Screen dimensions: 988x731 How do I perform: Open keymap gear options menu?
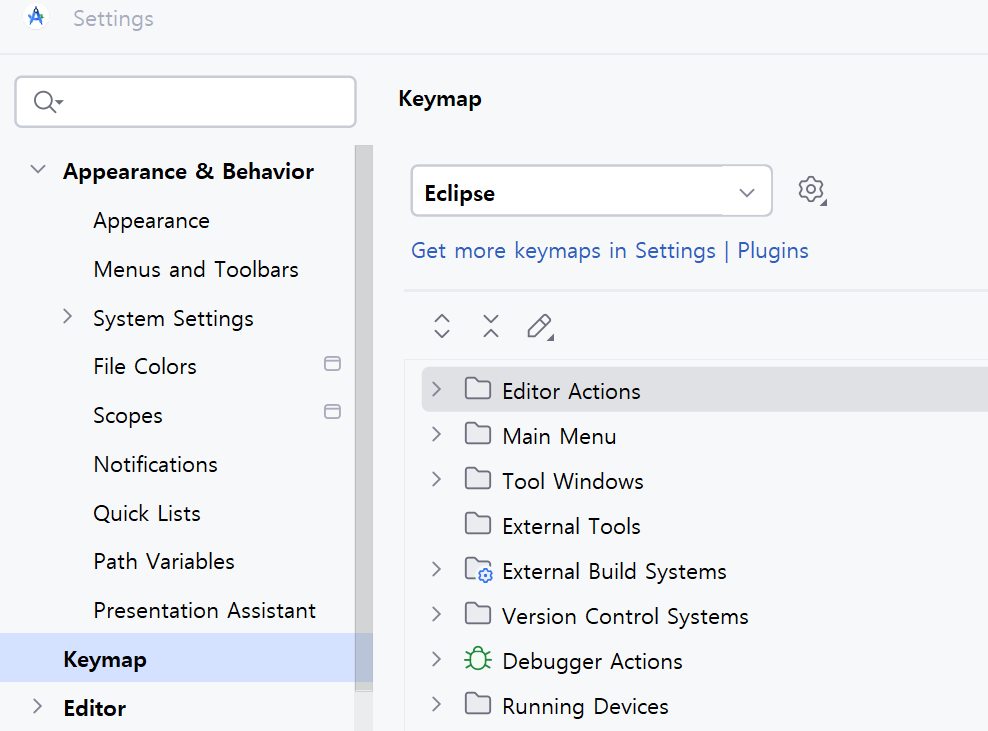(x=812, y=190)
